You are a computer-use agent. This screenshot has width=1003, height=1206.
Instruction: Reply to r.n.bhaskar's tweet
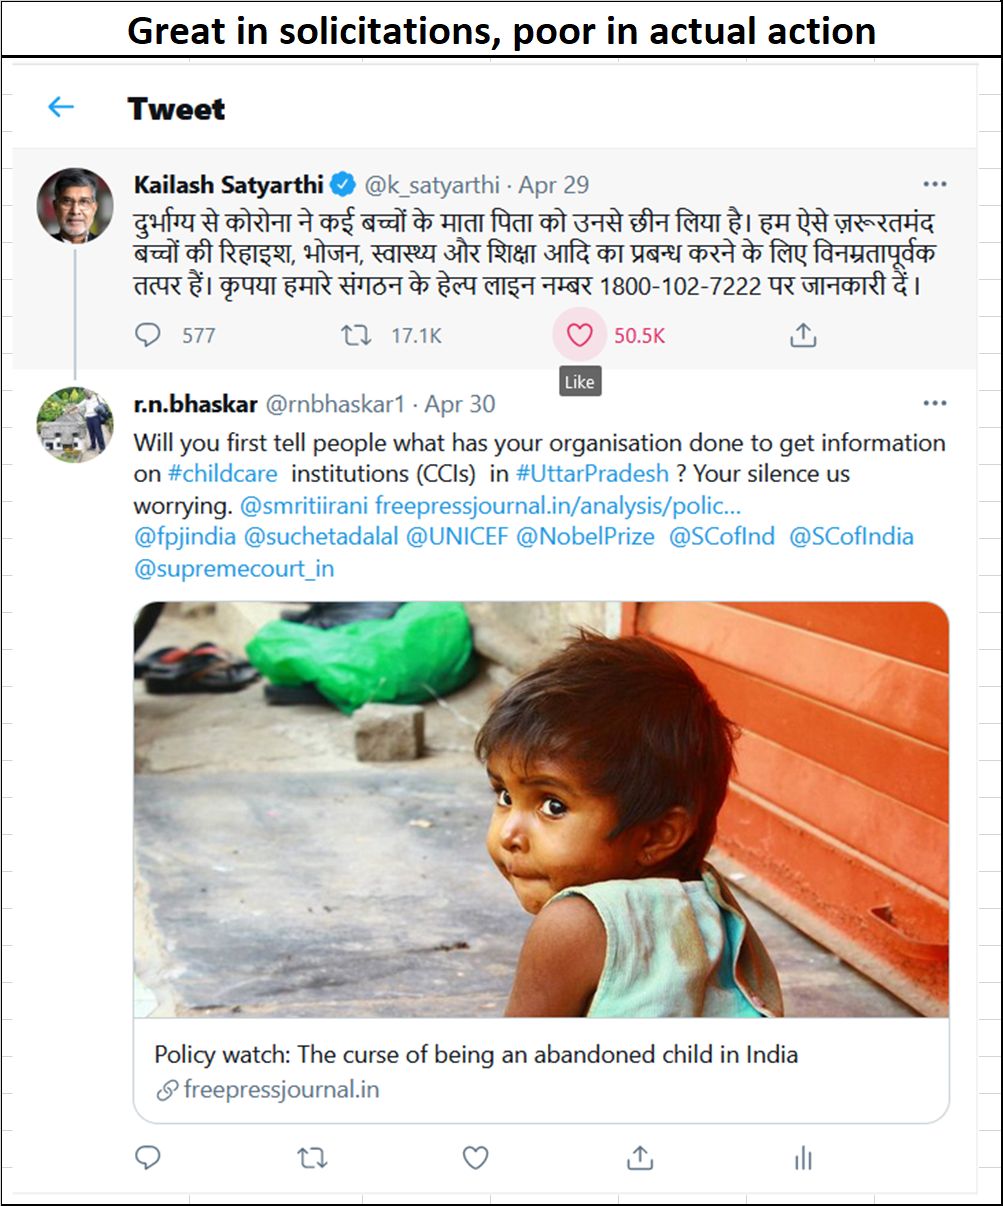click(148, 1158)
